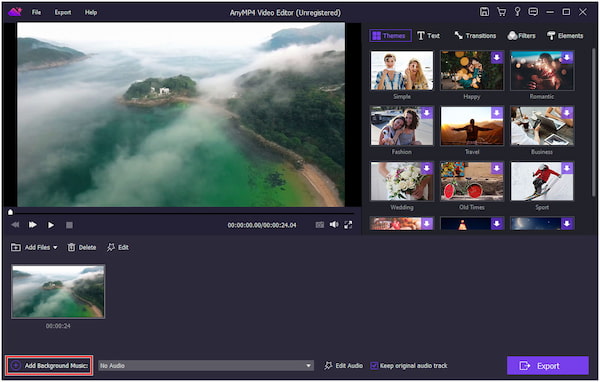600x382 pixels.
Task: Click the save project icon in title bar
Action: pyautogui.click(x=484, y=12)
